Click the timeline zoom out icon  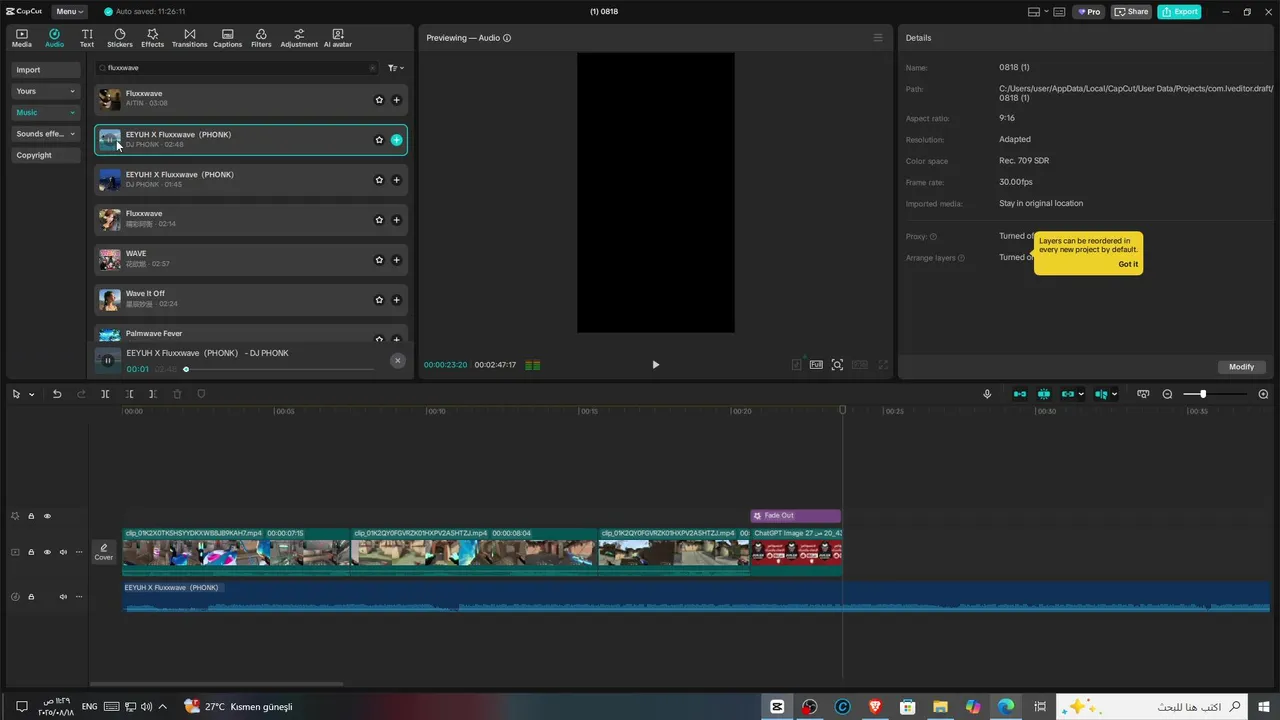point(1167,394)
